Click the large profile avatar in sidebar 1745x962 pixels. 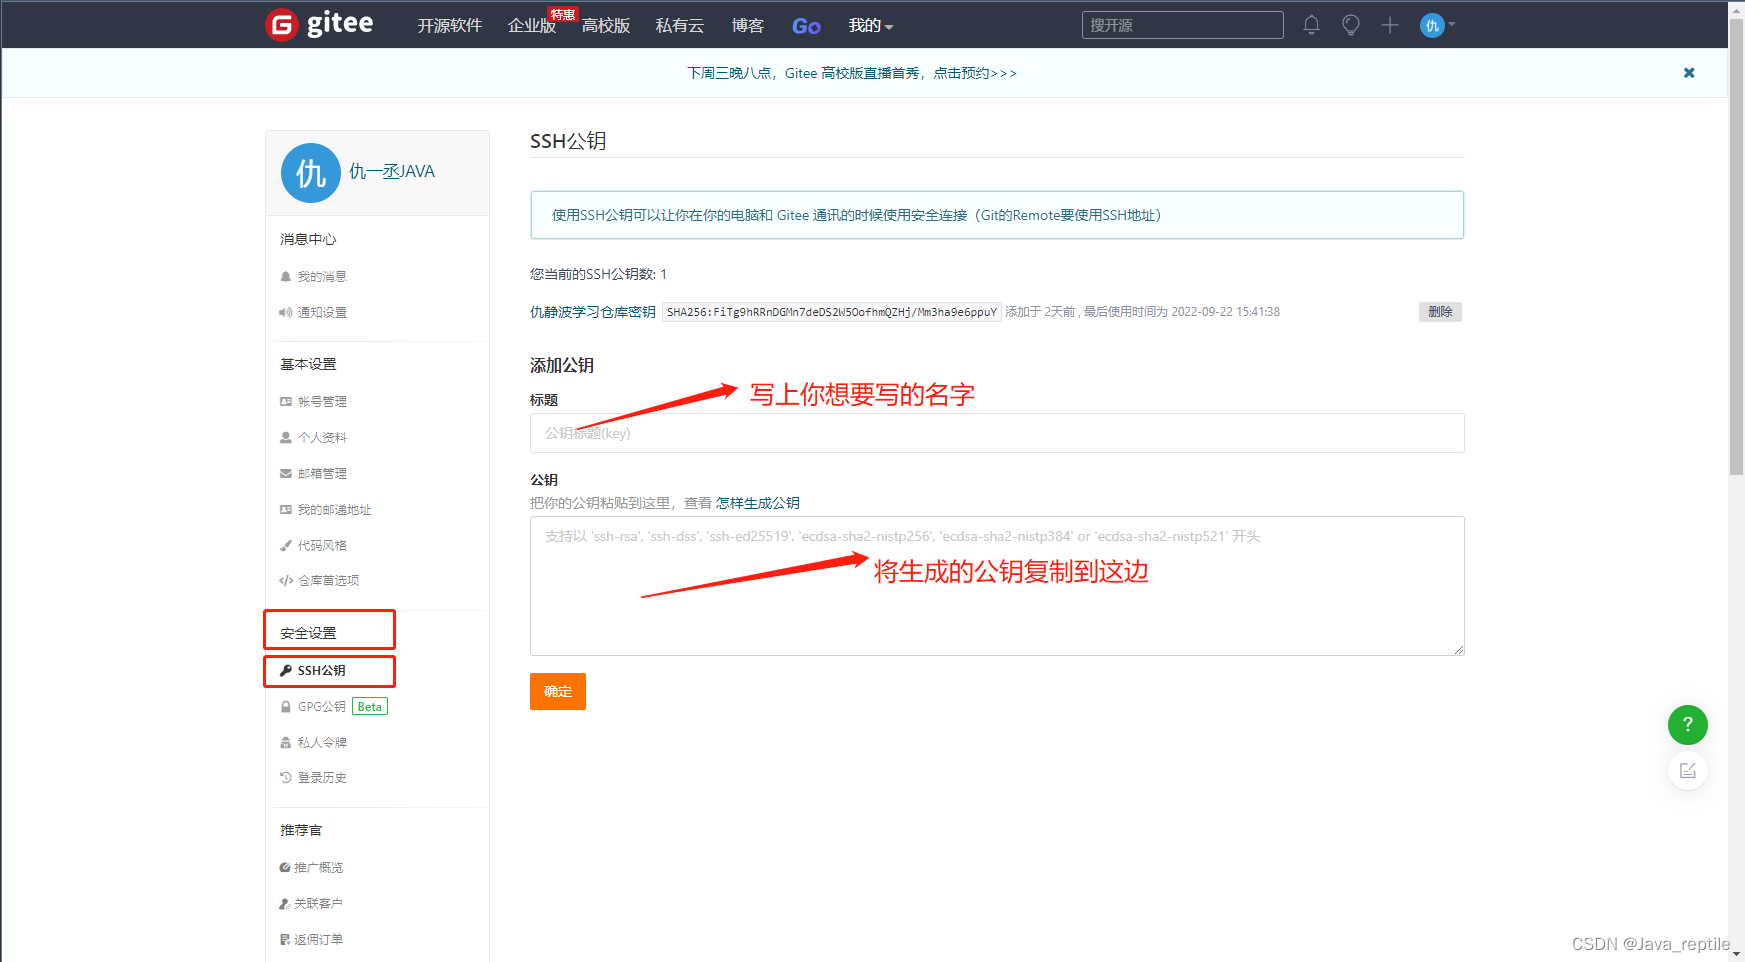pos(311,173)
